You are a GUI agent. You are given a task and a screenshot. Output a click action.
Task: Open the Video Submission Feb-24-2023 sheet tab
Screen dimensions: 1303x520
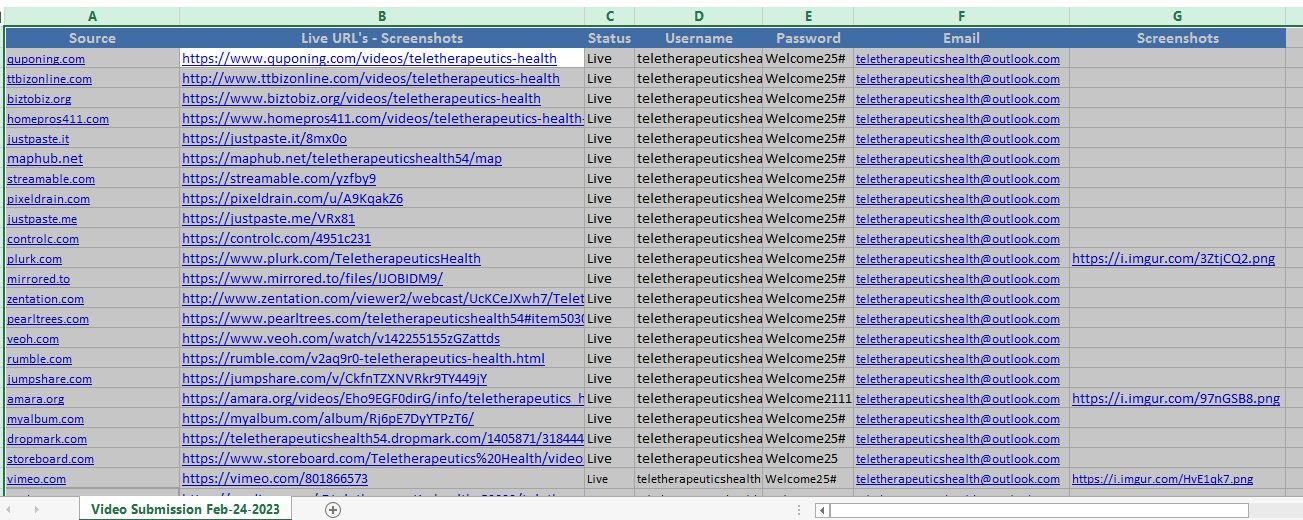tap(186, 509)
